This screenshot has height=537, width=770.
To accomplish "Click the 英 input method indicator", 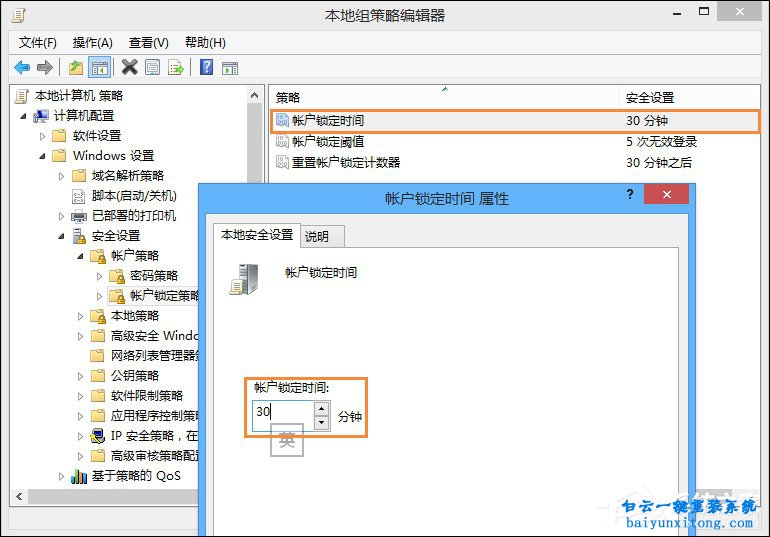I will (x=287, y=440).
